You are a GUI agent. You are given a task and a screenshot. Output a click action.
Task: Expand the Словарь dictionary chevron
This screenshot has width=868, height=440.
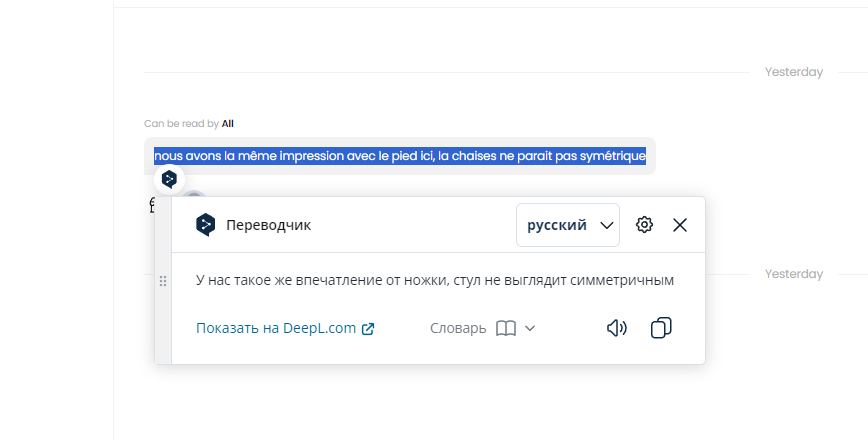(x=530, y=328)
